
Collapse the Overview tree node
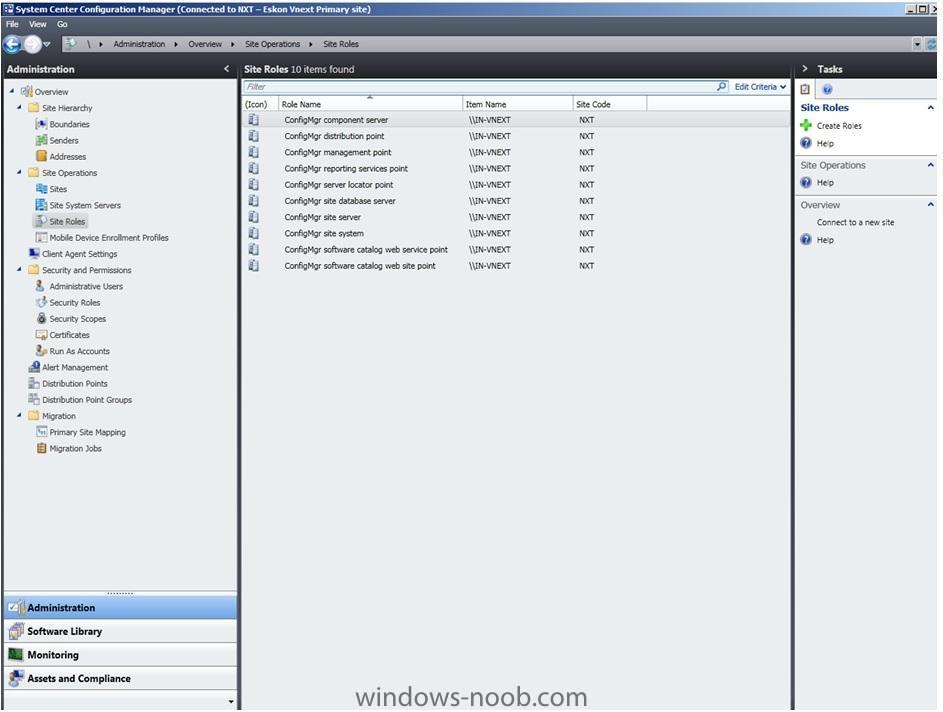tap(12, 91)
